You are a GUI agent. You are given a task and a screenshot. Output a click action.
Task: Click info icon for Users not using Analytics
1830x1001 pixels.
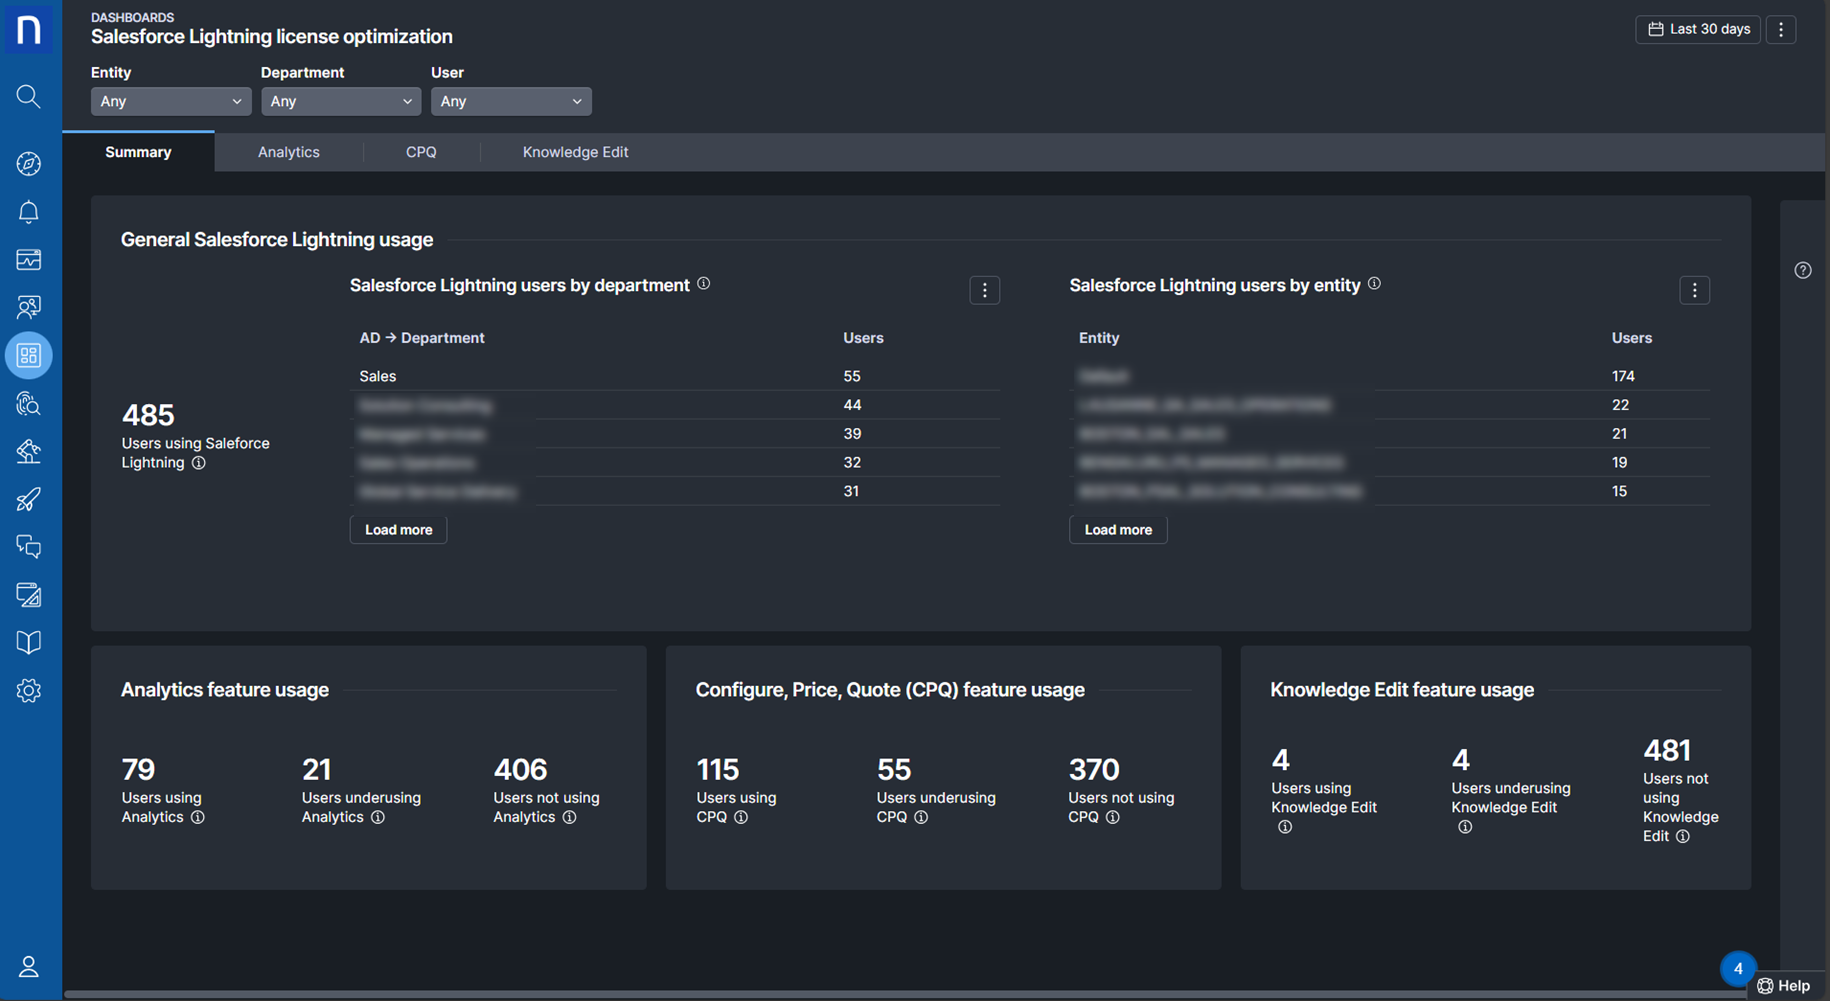(569, 817)
